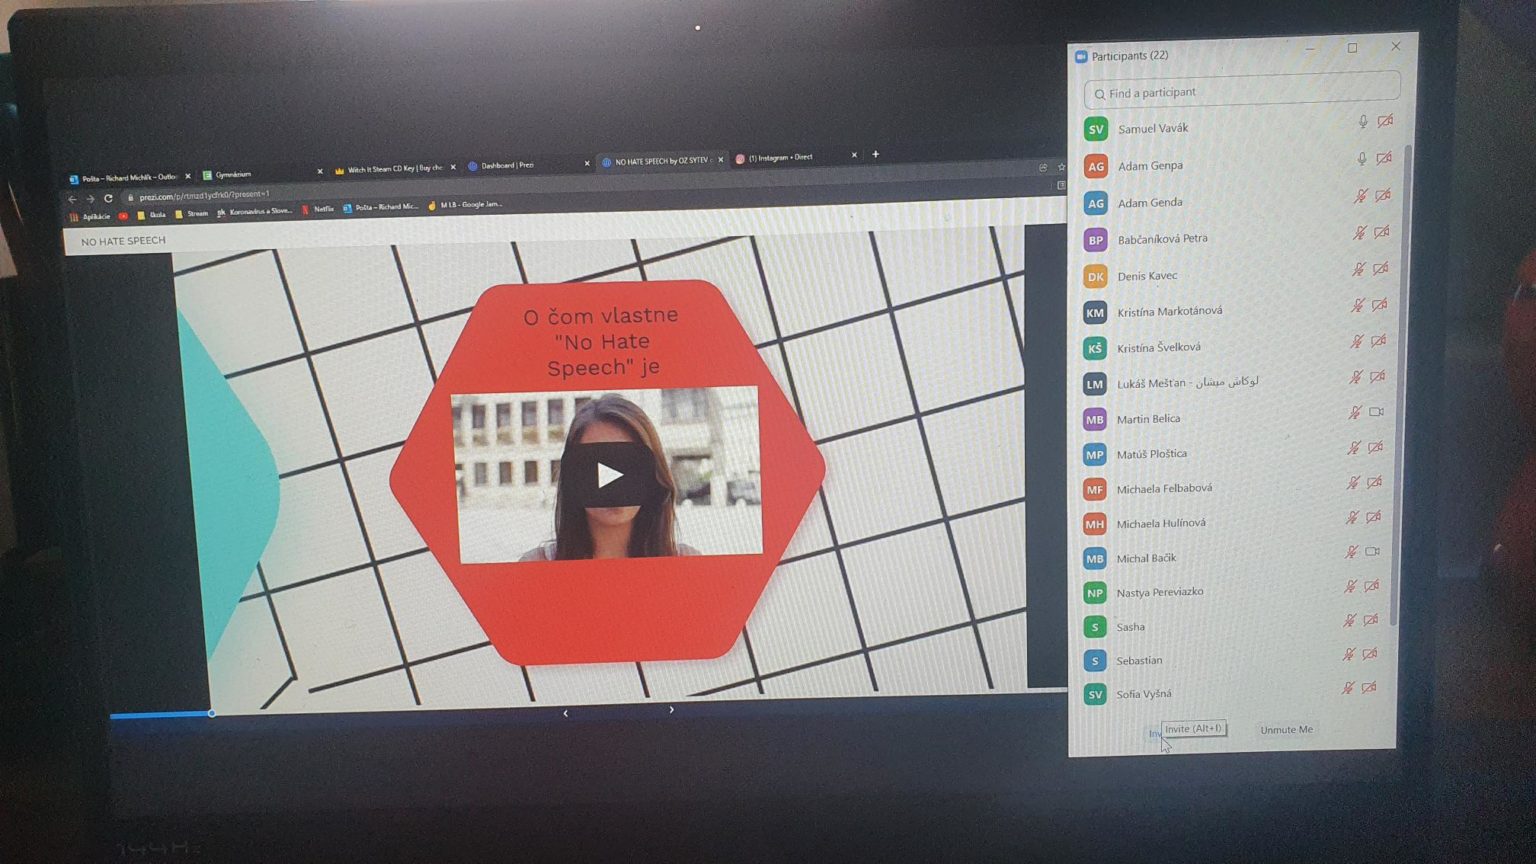
Task: Open the Aplikácie apps bookmark
Action: (90, 217)
